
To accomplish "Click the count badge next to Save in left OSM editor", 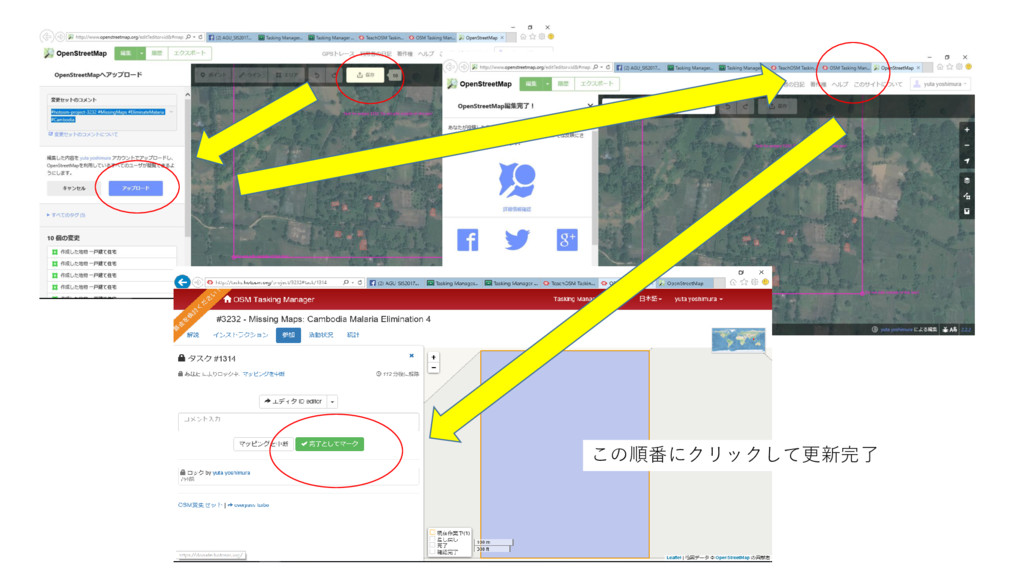I will click(x=396, y=75).
